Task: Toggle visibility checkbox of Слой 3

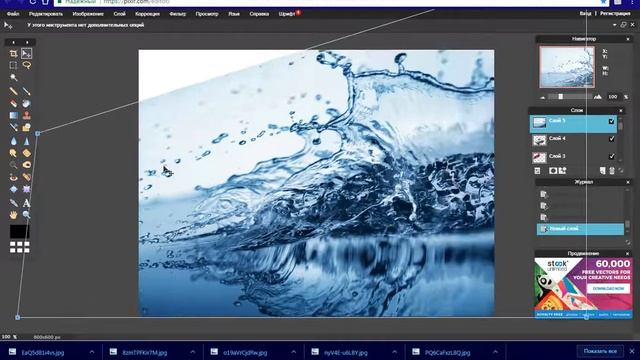Action: pyautogui.click(x=611, y=156)
